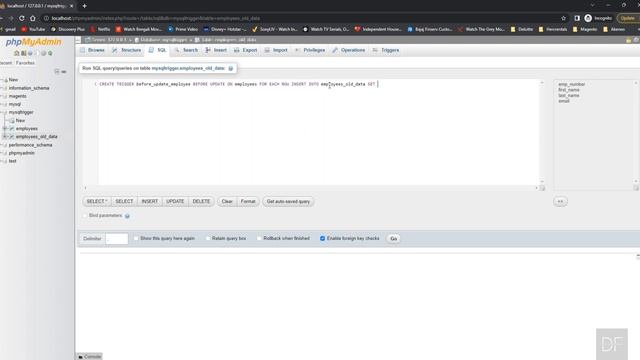The image size is (640, 360).
Task: Expand performance_schema database node
Action: 2,145
